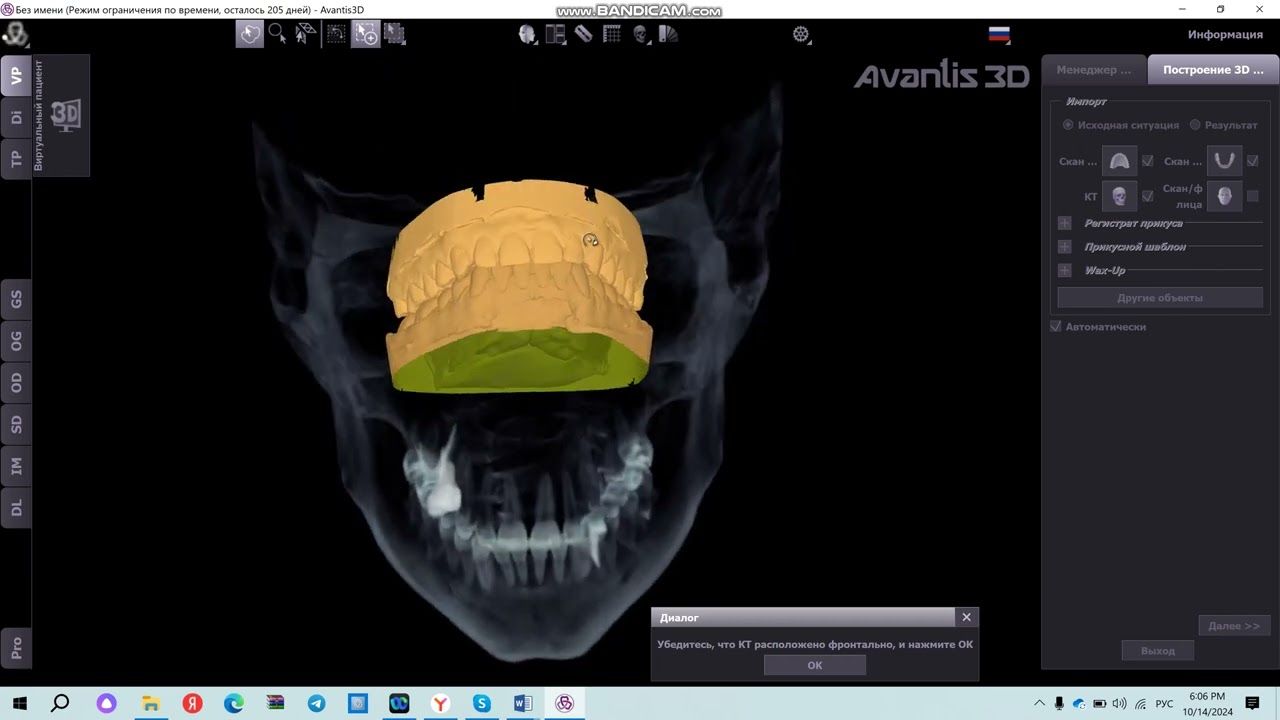Click the zoom magnifier tool in toolbar
The height and width of the screenshot is (720, 1280).
[277, 34]
